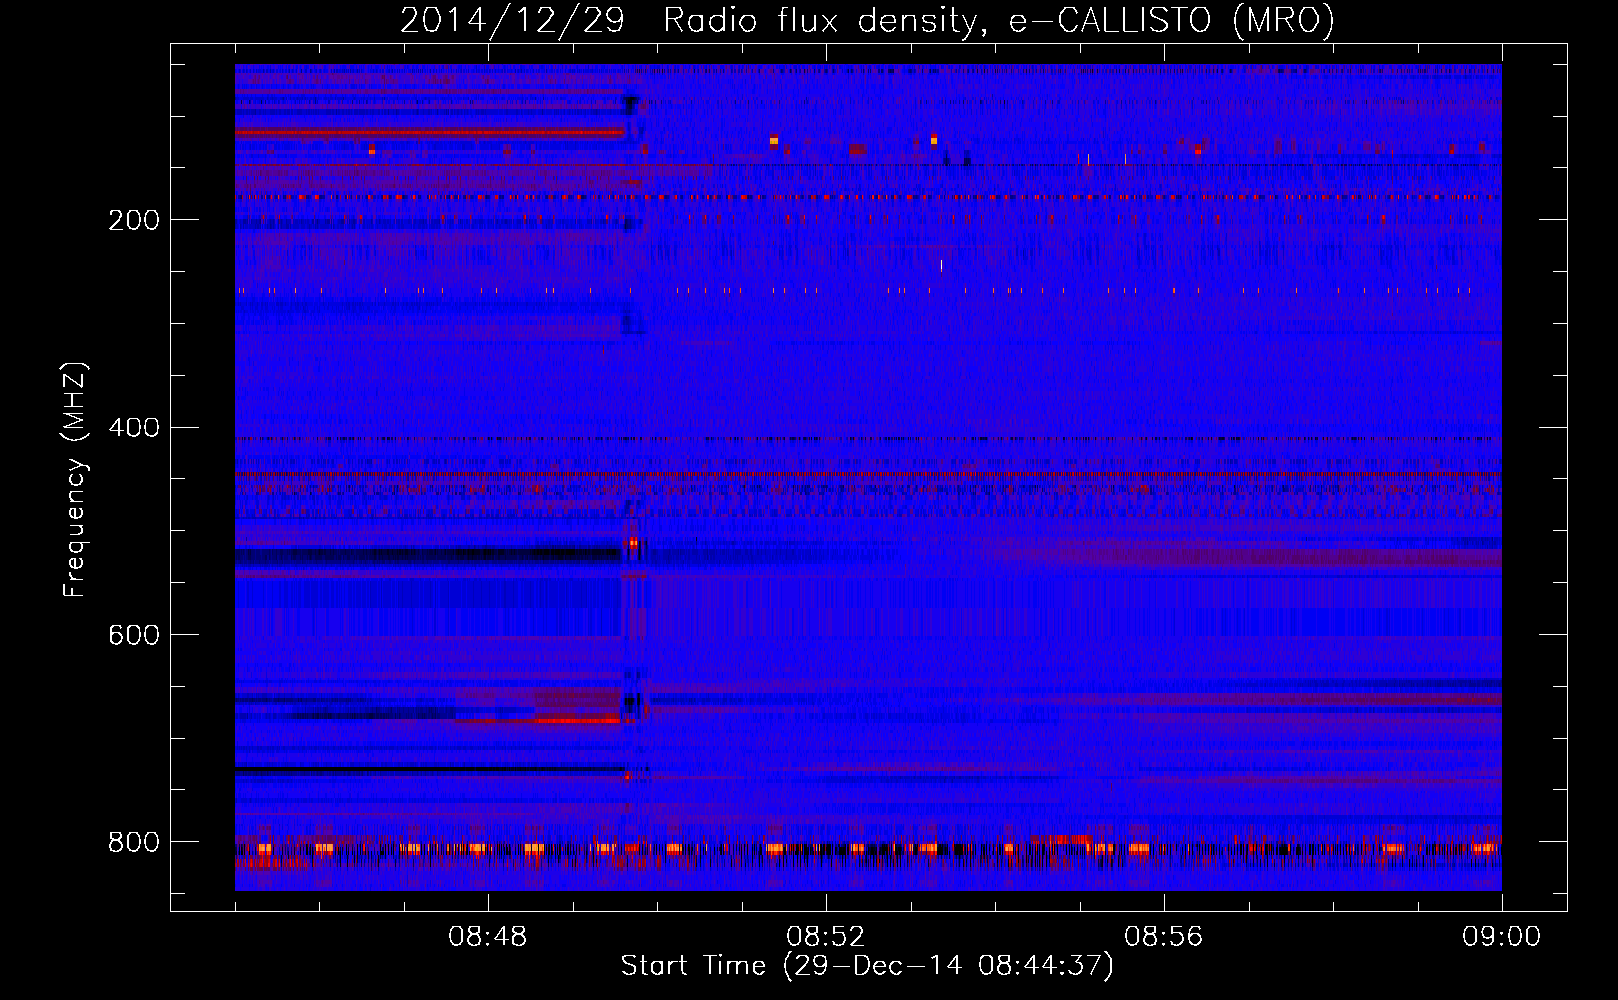Click the 'Start Time (29-Dec-14 08:44:37)' label
Image resolution: width=1618 pixels, height=1000 pixels.
(x=867, y=966)
